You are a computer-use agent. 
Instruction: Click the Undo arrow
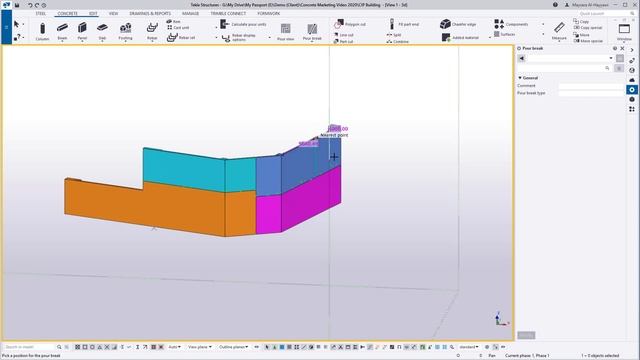click(30, 5)
